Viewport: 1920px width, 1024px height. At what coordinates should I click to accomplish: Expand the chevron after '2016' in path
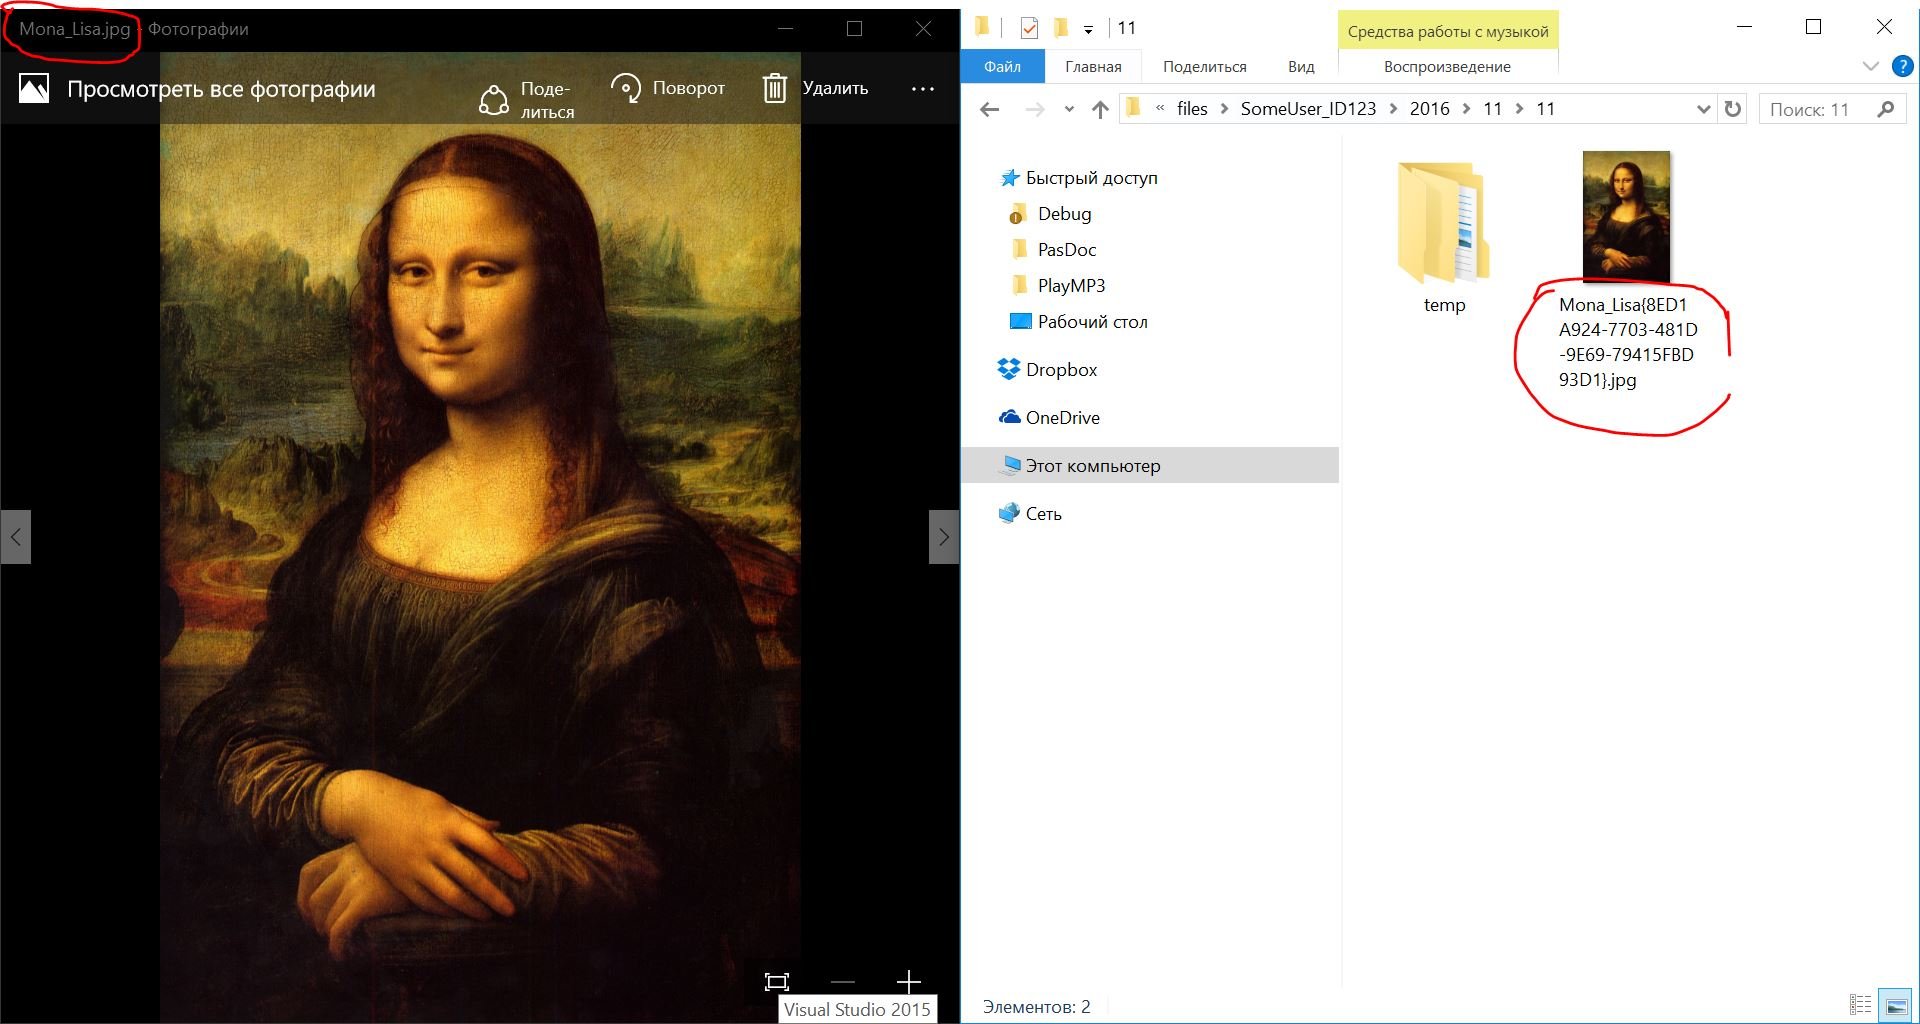point(1466,109)
